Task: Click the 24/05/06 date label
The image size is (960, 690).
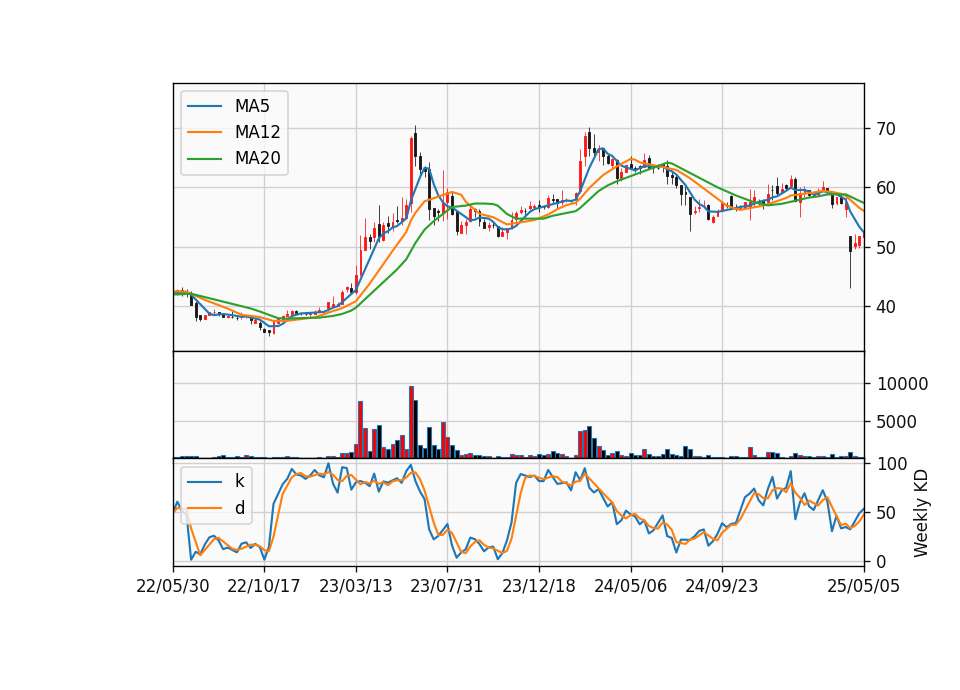Action: coord(631,586)
